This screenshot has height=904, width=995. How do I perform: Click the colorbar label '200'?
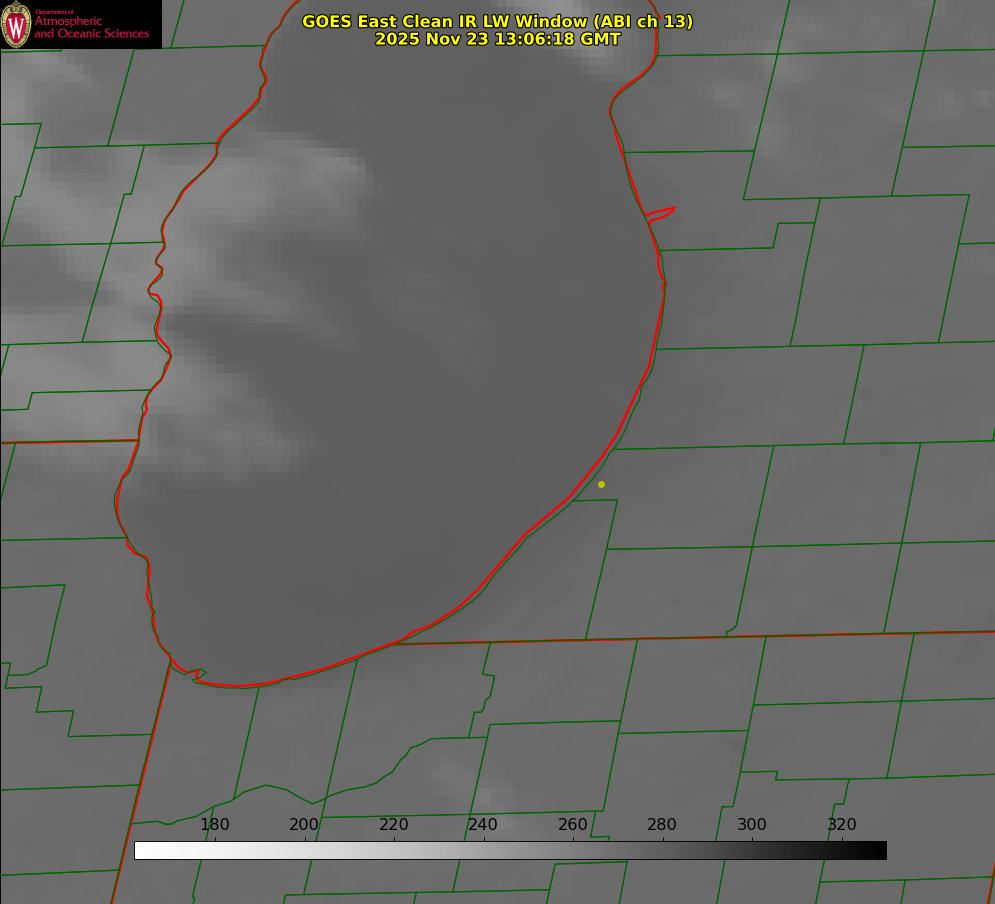coord(304,824)
